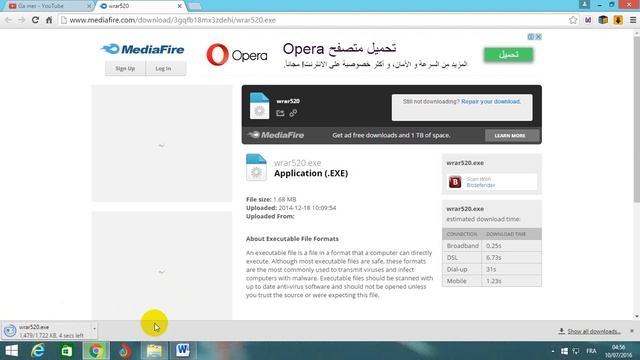Open File Explorer from taskbar
Screen dimensions: 640x360
154,351
